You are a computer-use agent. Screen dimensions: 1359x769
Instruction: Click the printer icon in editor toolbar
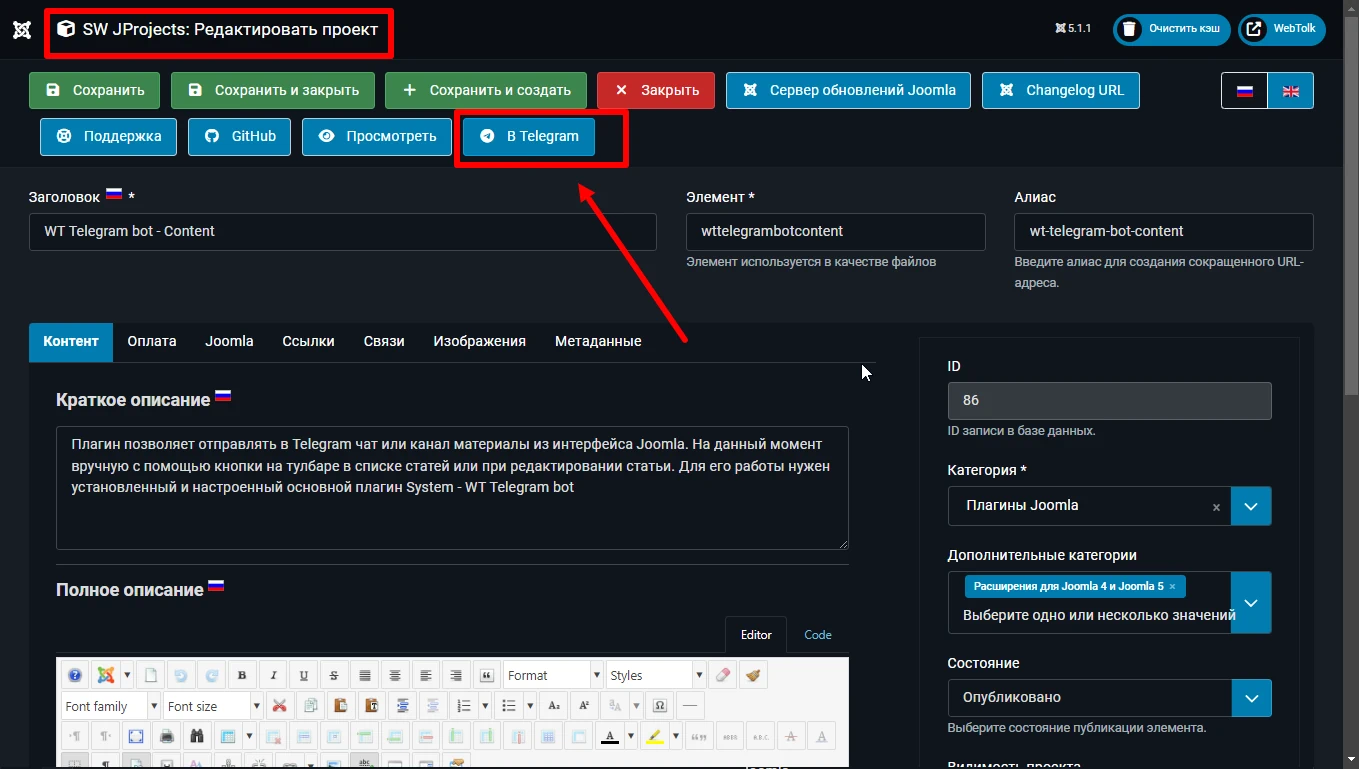[x=167, y=737]
